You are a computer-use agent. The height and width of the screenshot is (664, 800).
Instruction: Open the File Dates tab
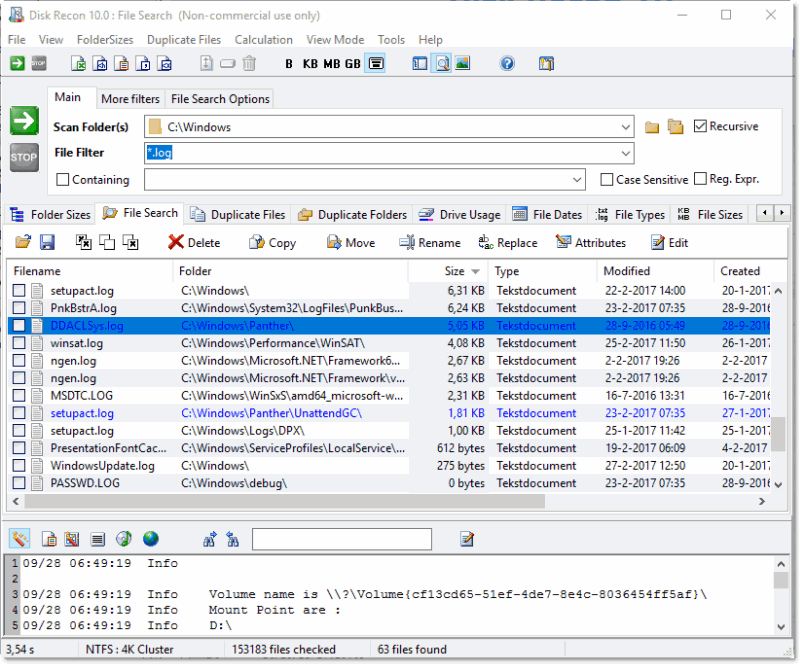click(547, 214)
